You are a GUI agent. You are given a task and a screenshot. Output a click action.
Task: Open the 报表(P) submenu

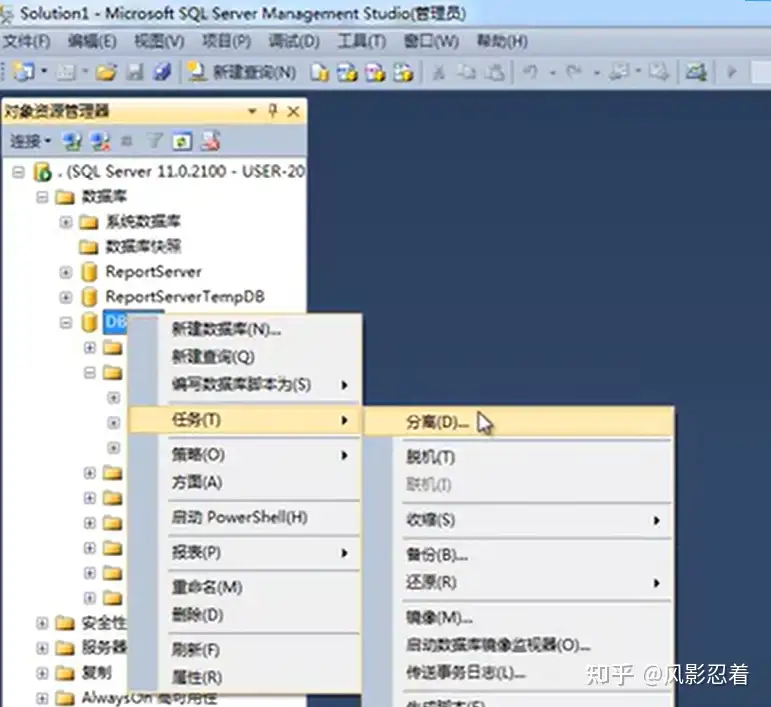tap(245, 553)
